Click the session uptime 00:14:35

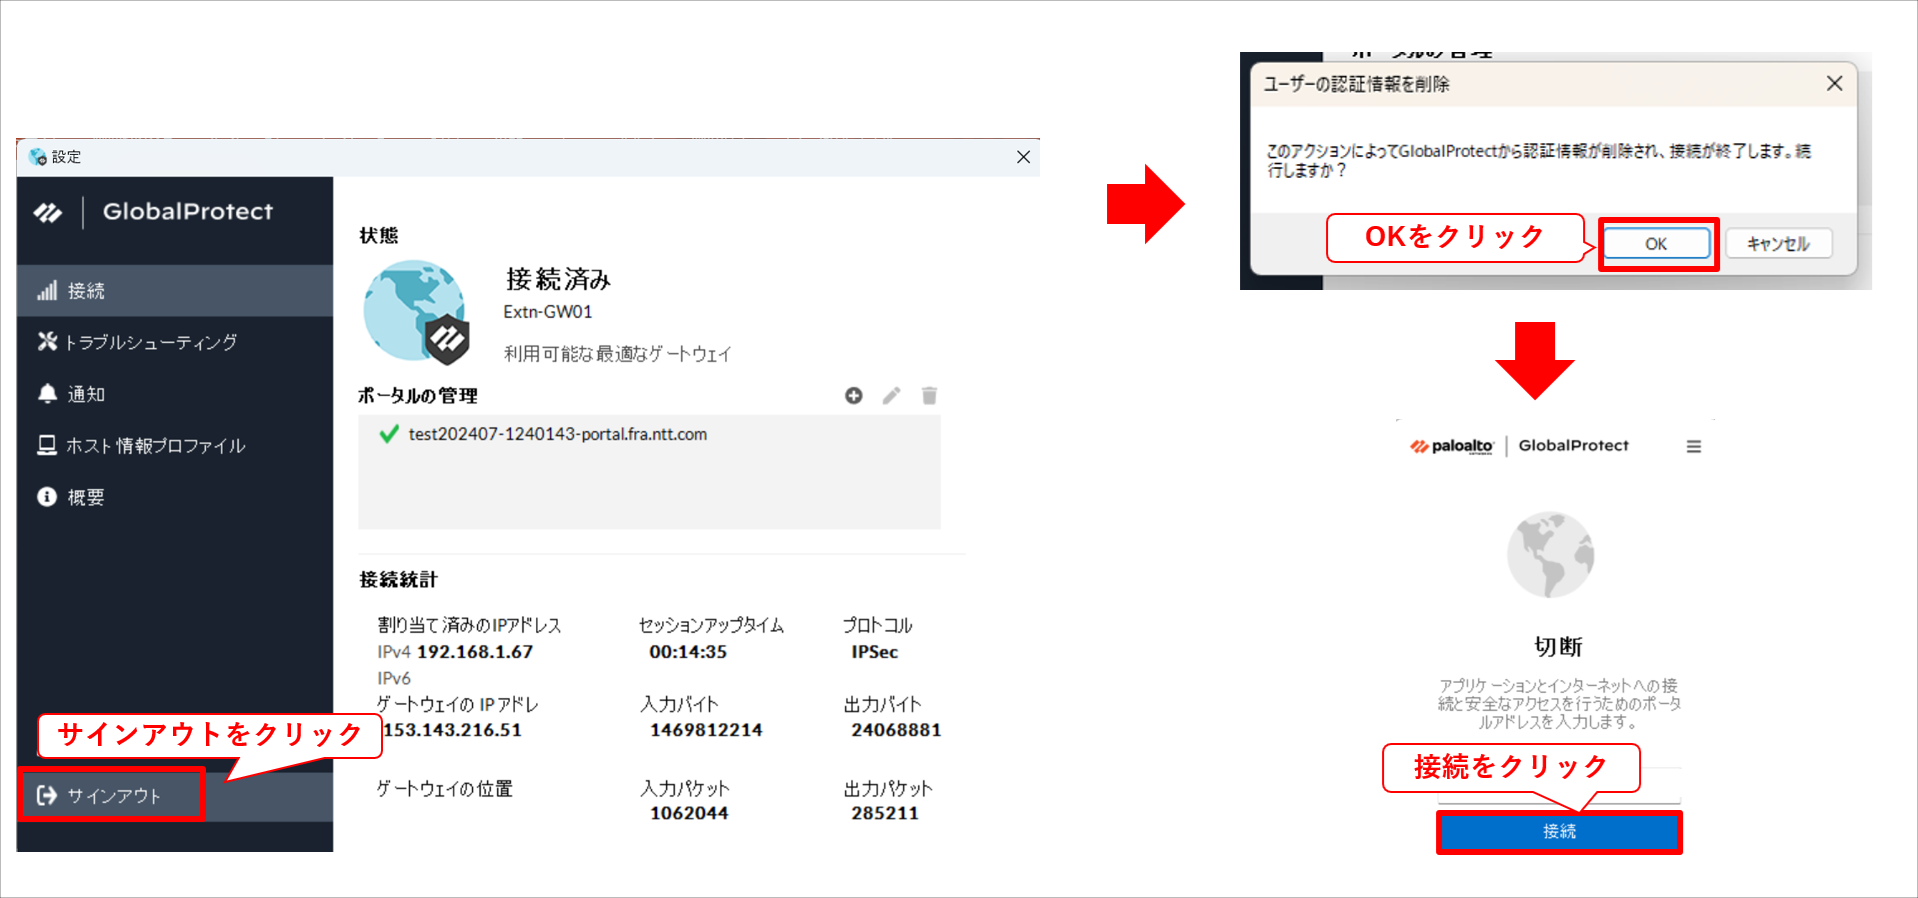[688, 652]
